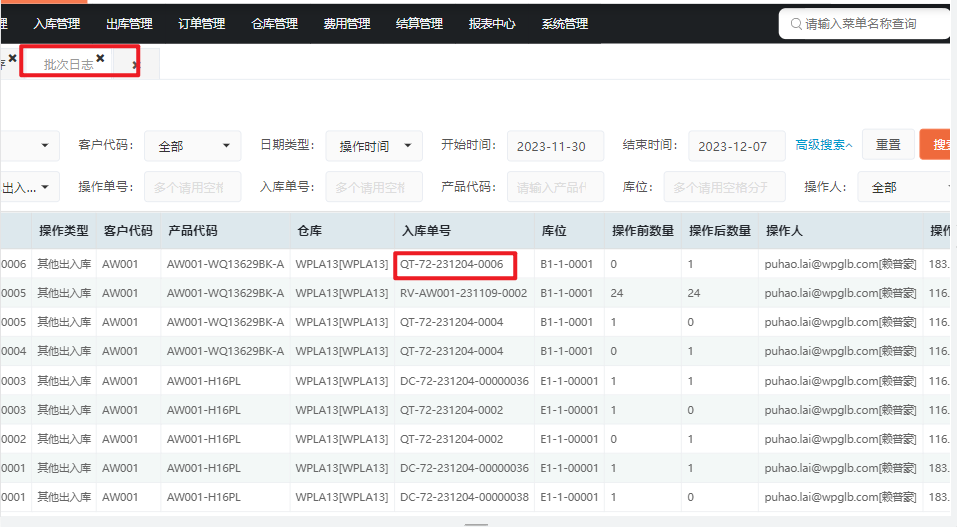Open the 入库管理 menu
The width and height of the screenshot is (957, 527).
(57, 24)
